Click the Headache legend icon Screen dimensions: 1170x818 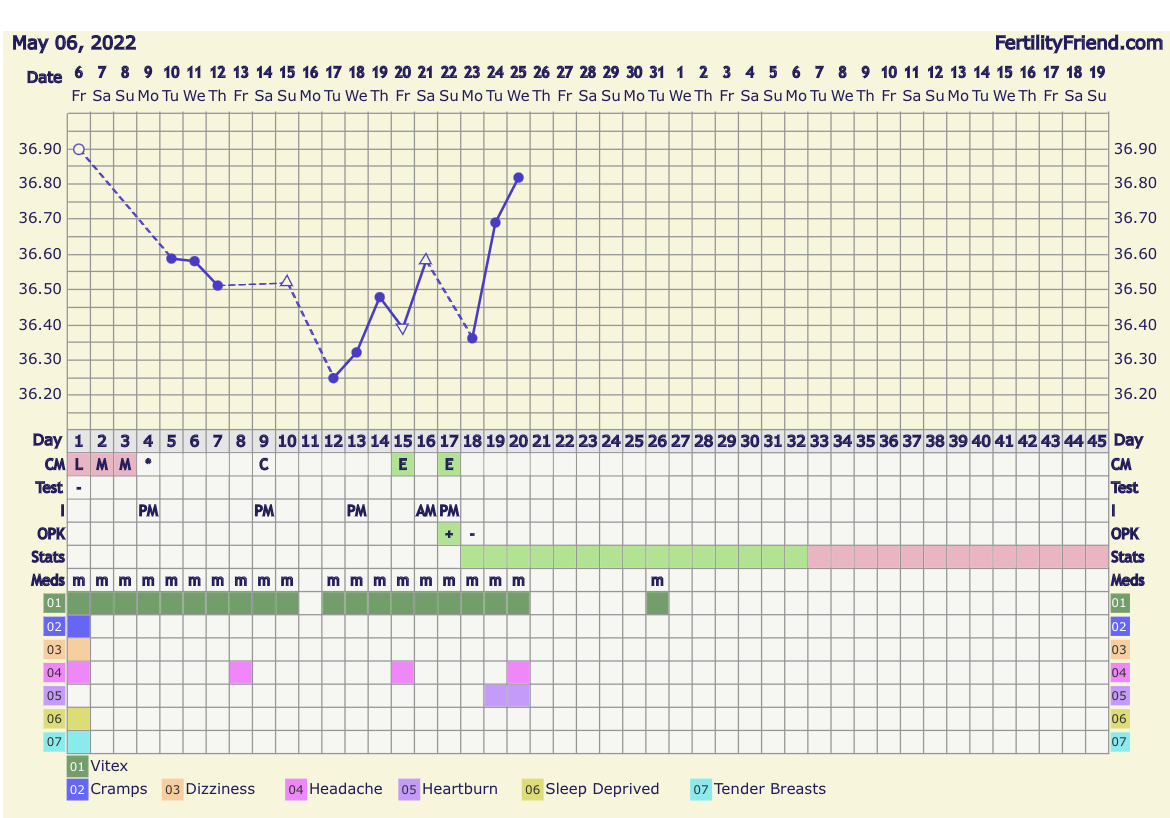[x=296, y=789]
